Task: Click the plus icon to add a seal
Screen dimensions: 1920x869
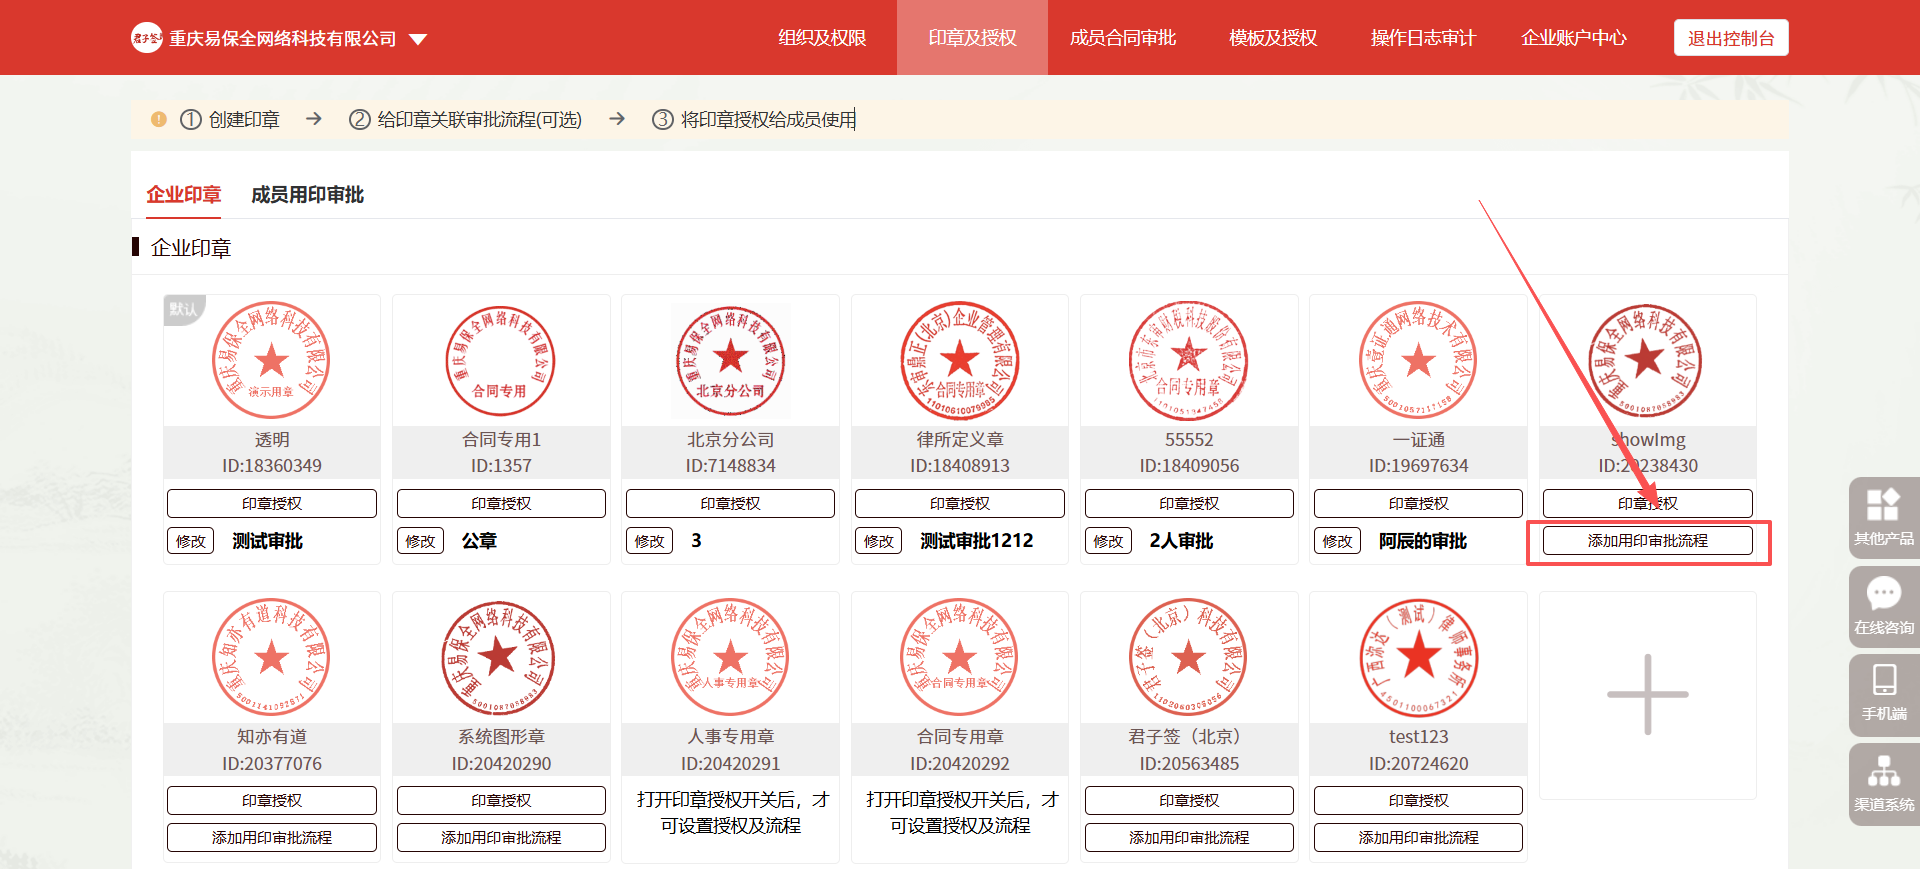Action: pyautogui.click(x=1647, y=695)
